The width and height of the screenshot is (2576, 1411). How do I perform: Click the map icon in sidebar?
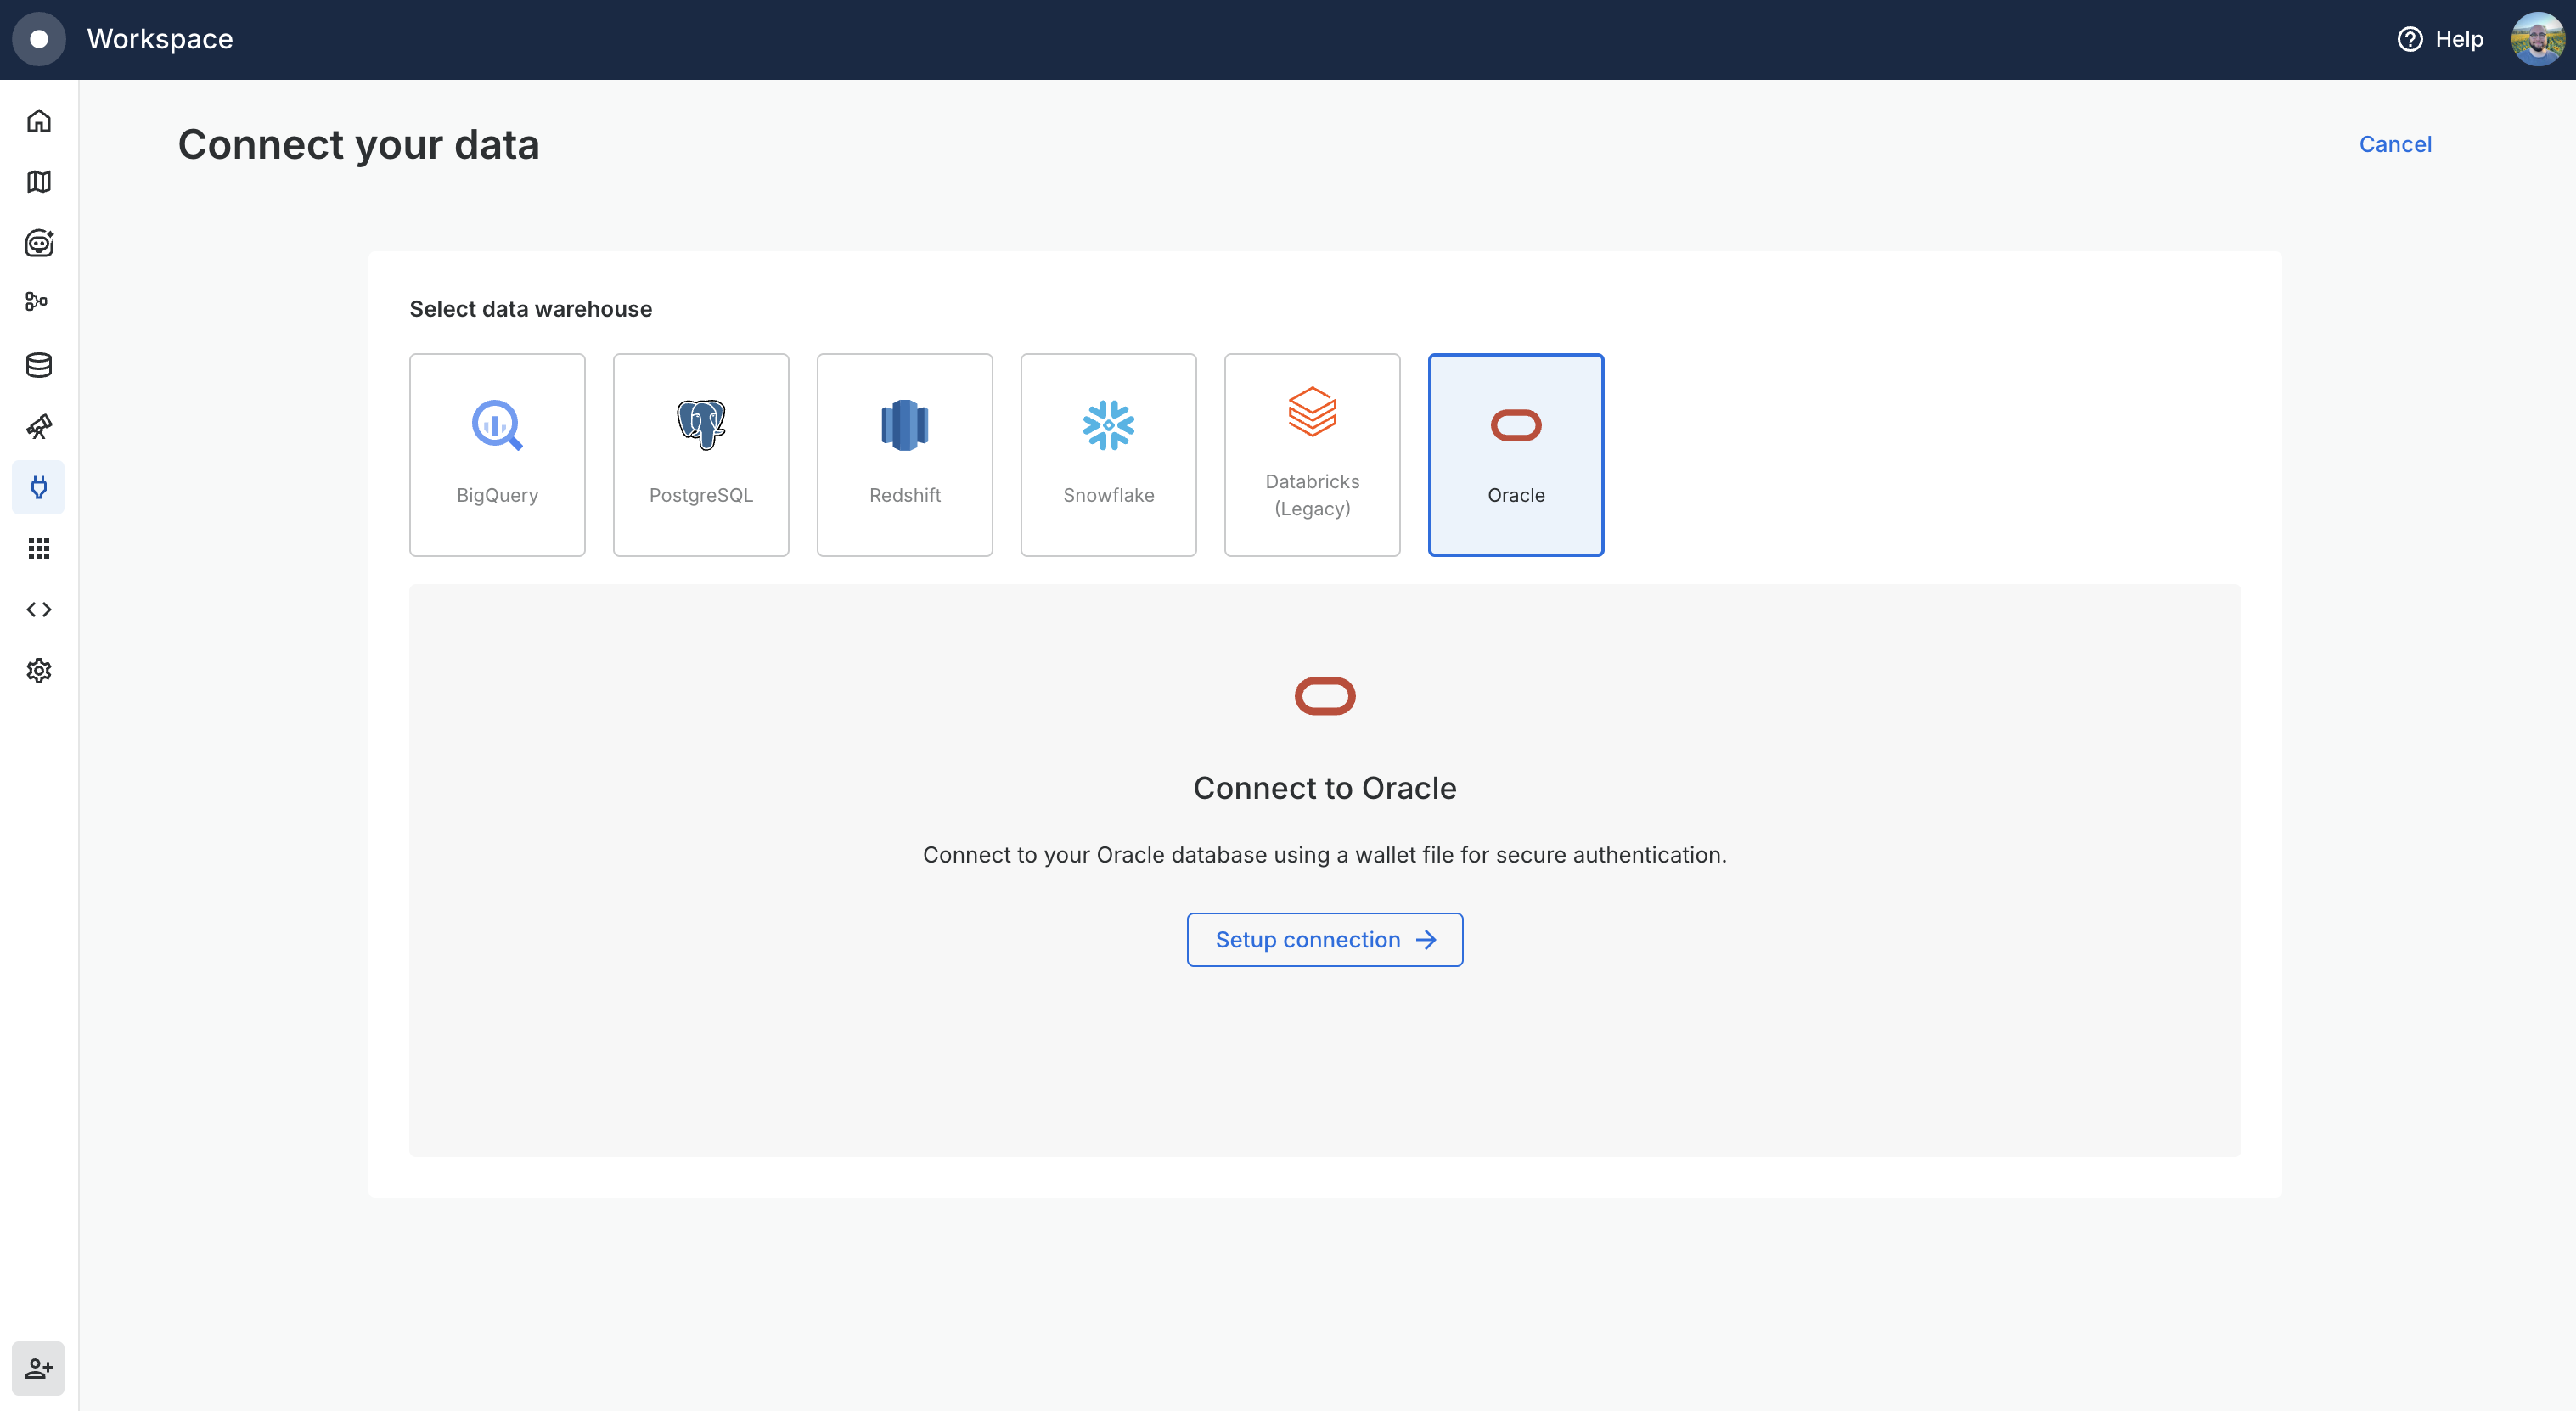click(39, 182)
